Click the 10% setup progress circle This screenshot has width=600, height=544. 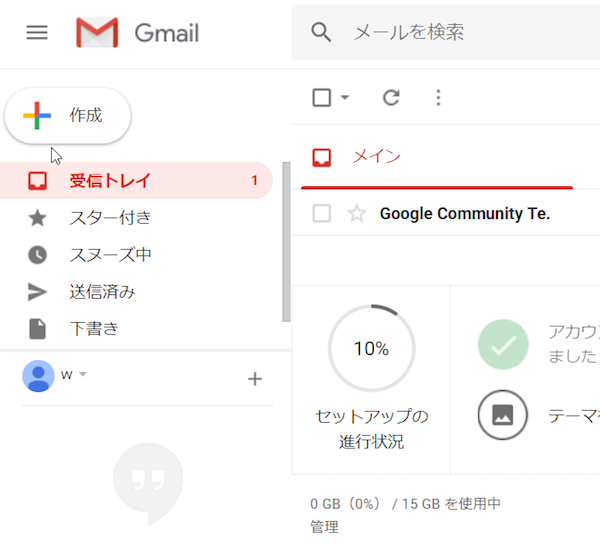(372, 348)
